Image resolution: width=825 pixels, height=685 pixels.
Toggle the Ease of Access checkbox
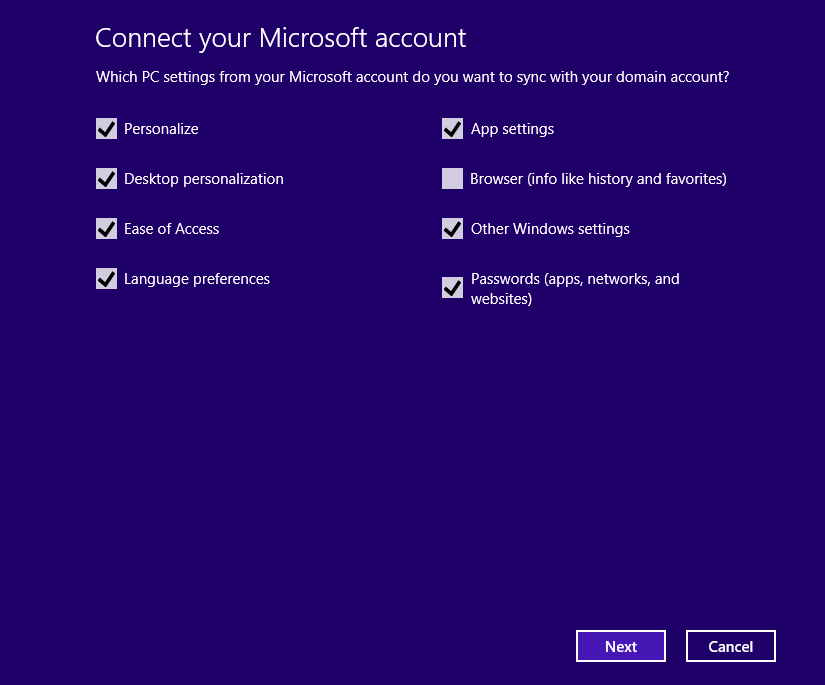click(x=106, y=229)
